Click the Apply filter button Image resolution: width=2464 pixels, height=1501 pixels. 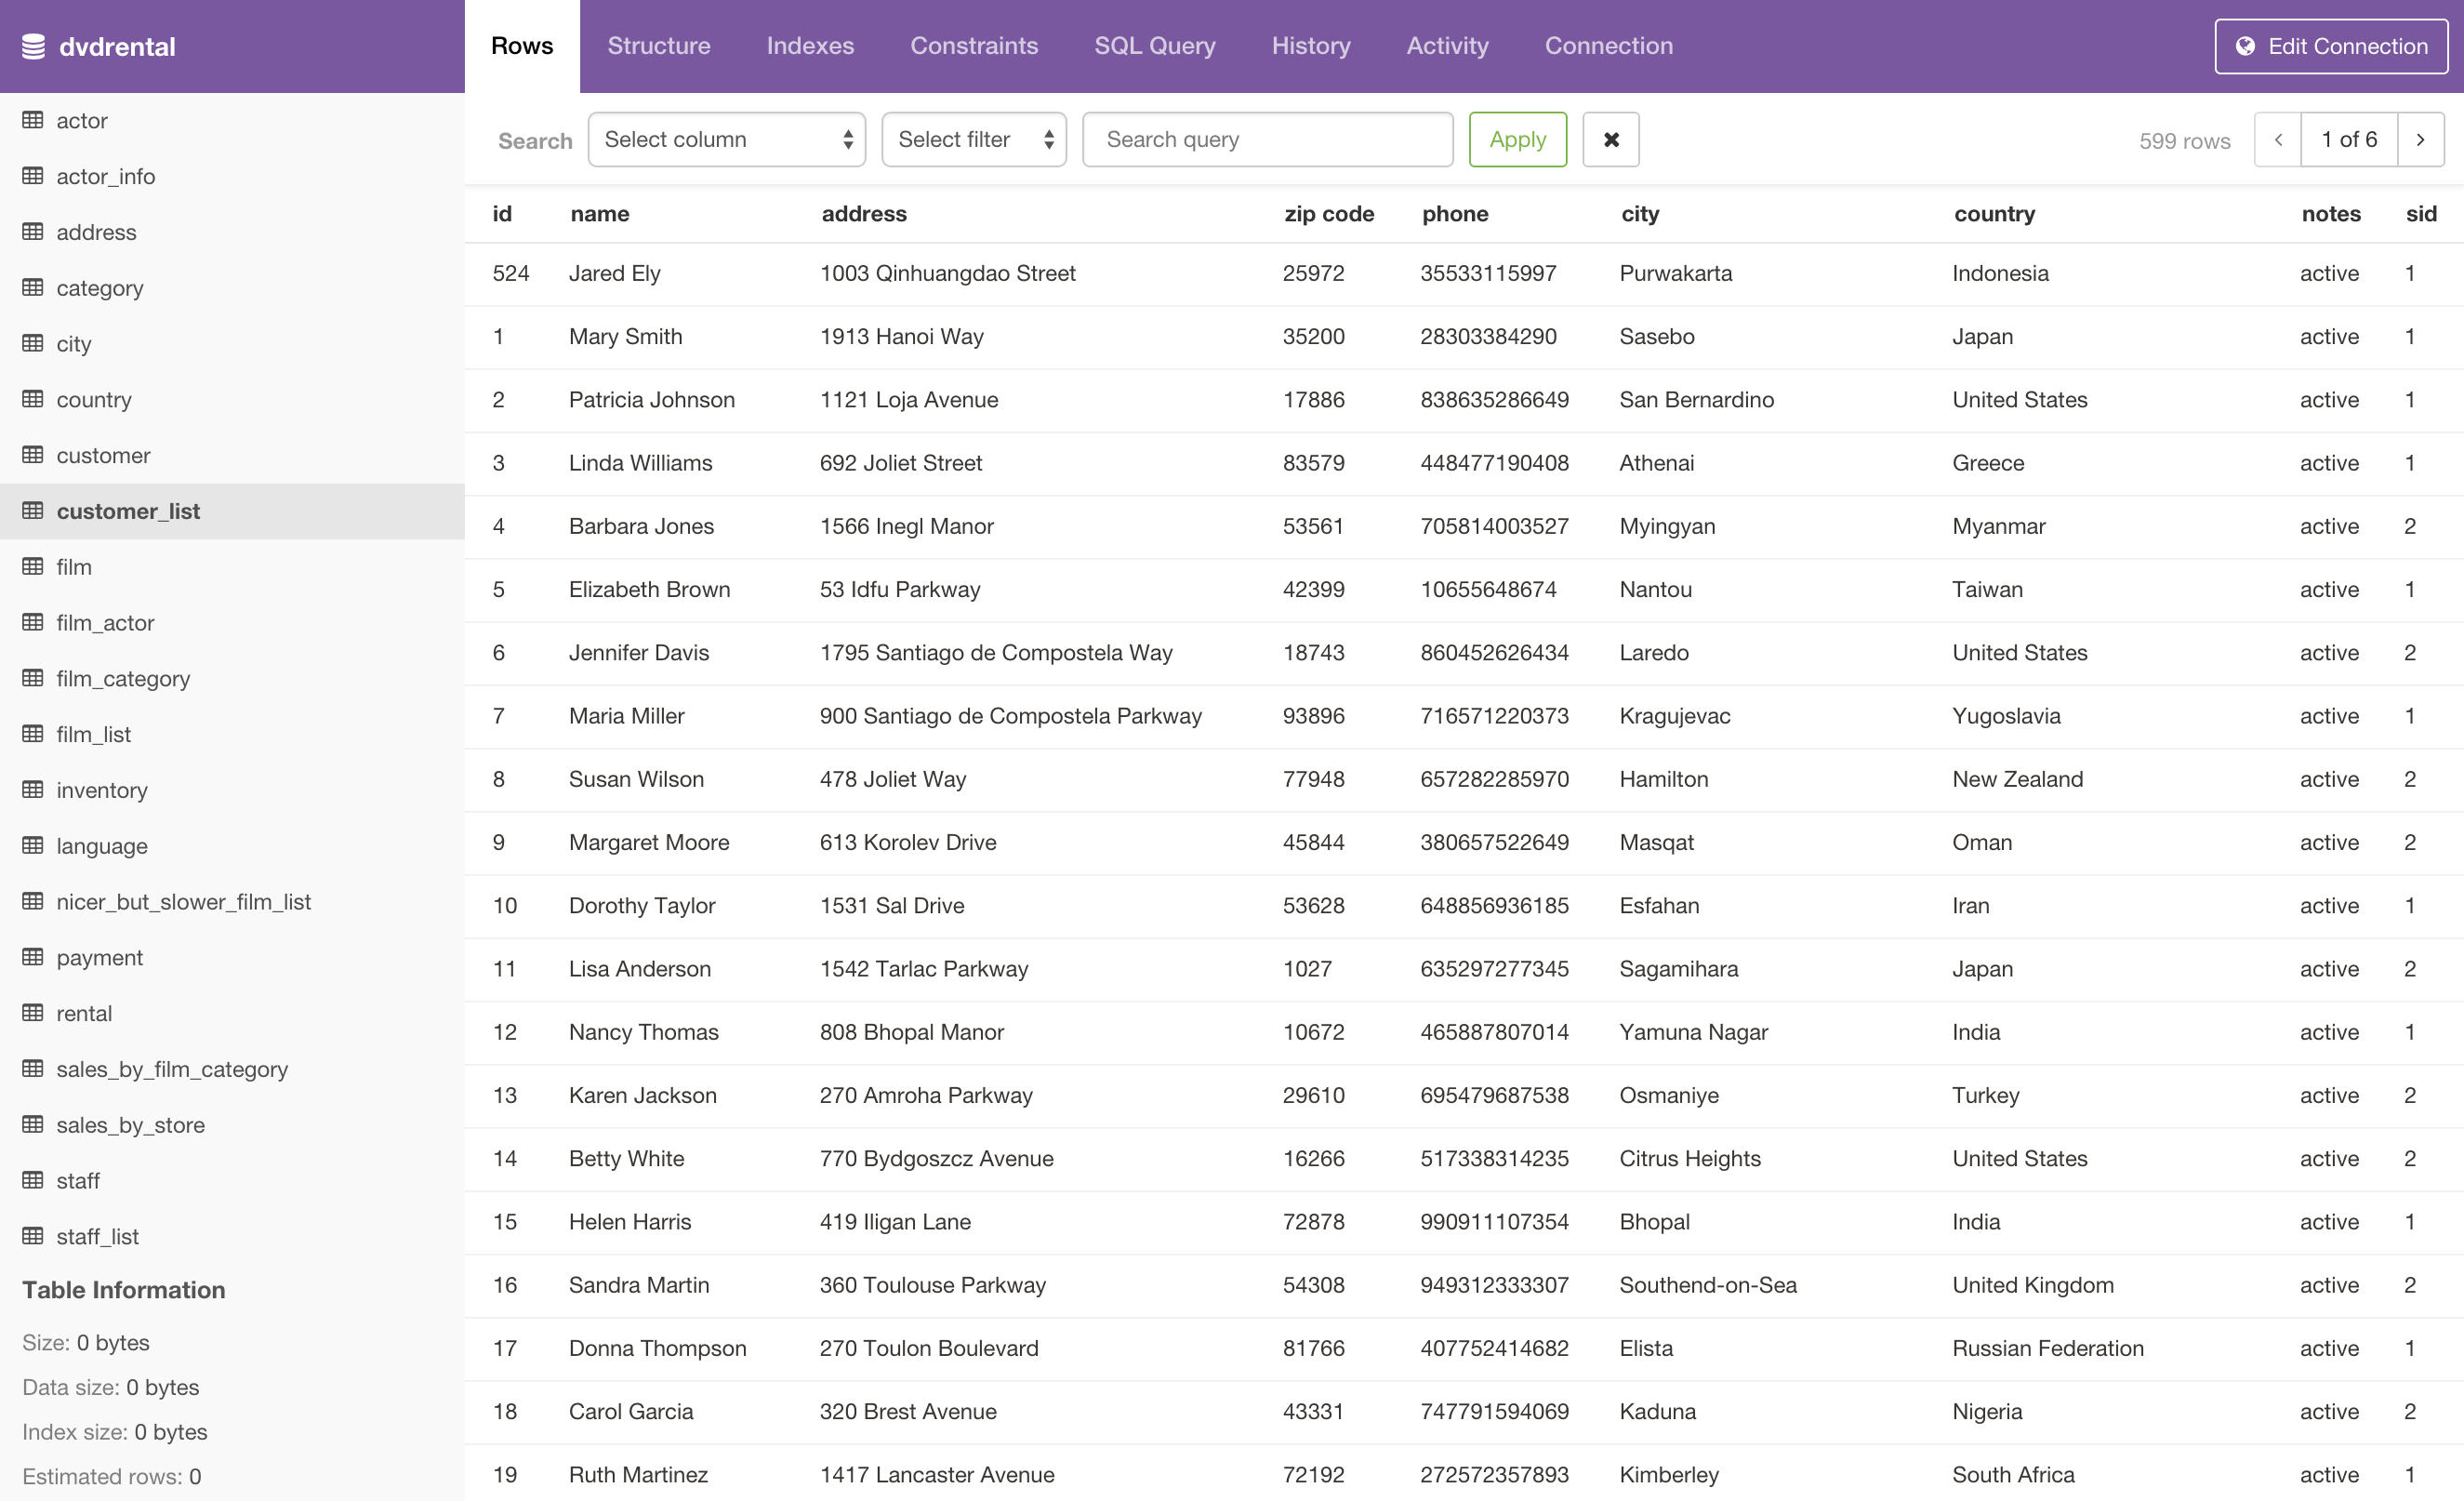pos(1519,139)
